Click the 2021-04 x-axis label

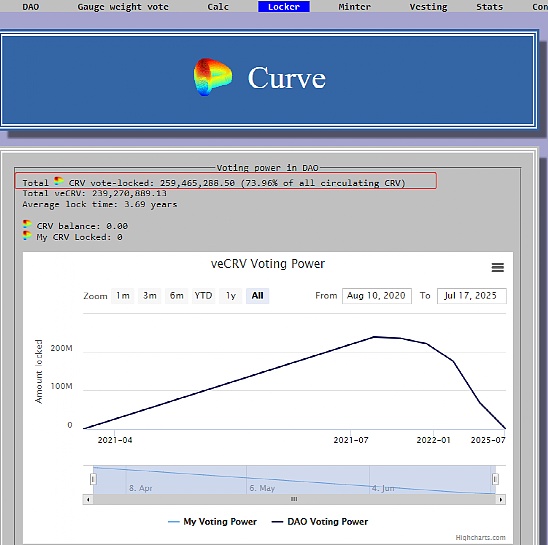pos(115,440)
